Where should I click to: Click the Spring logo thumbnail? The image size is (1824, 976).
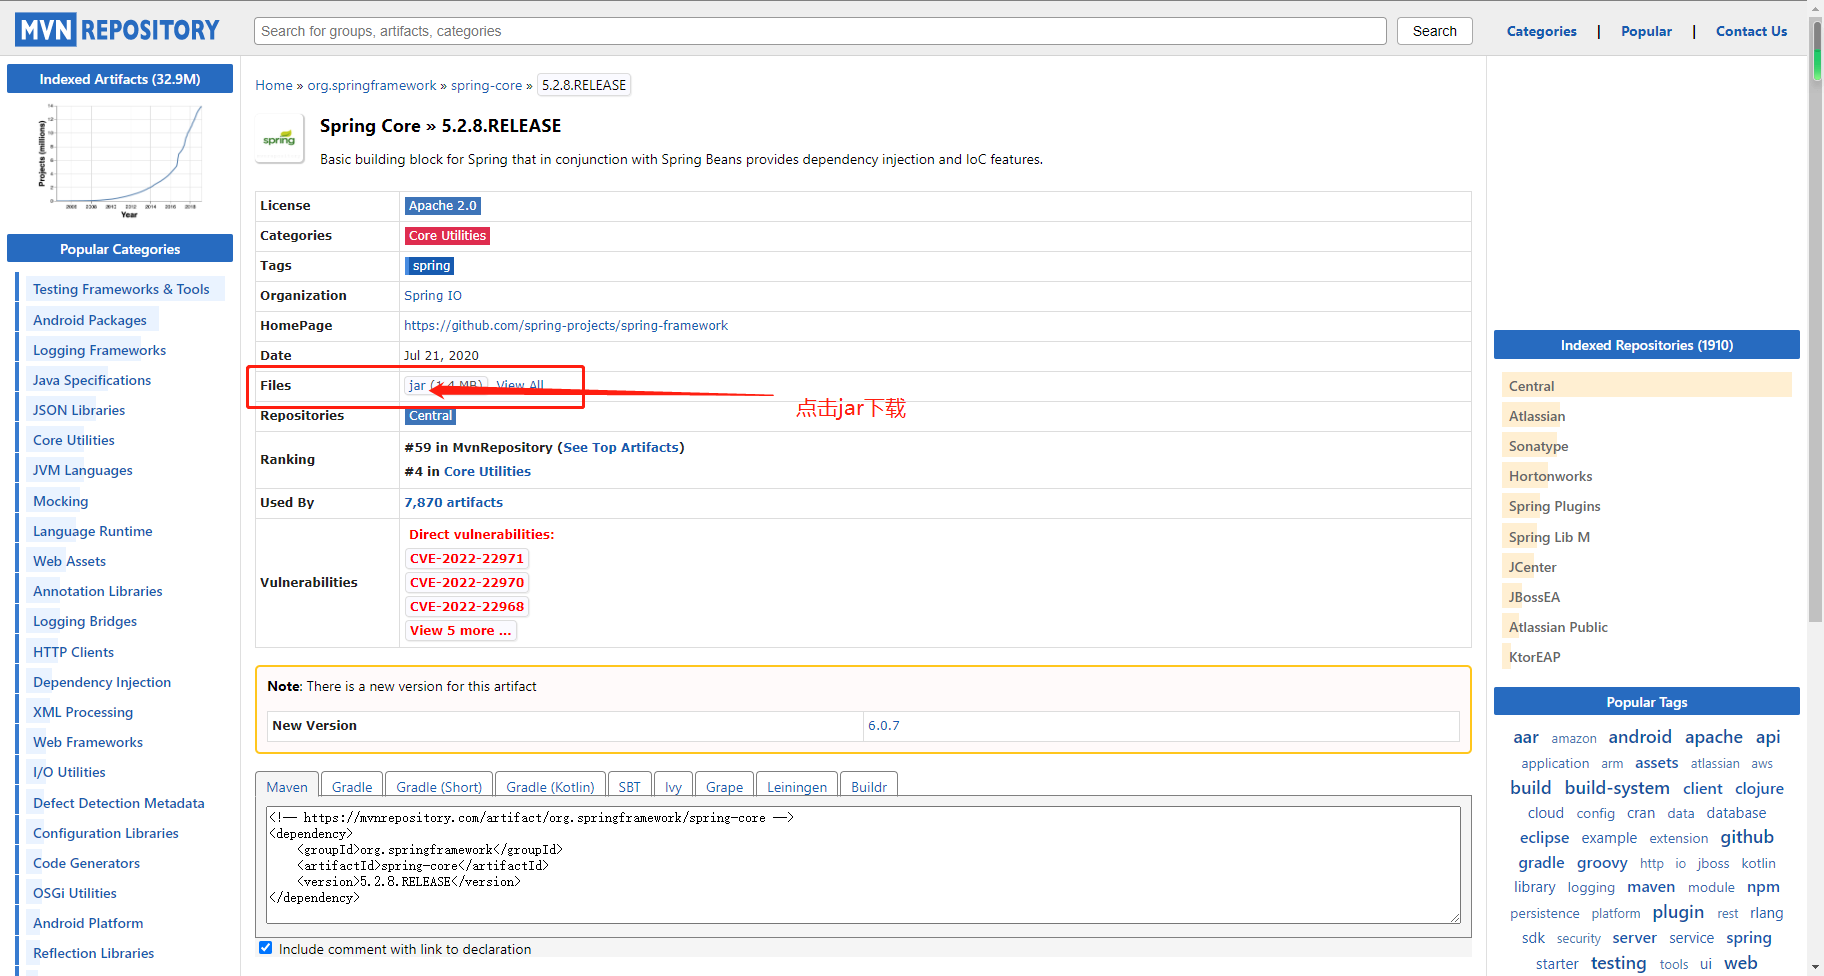click(x=279, y=139)
